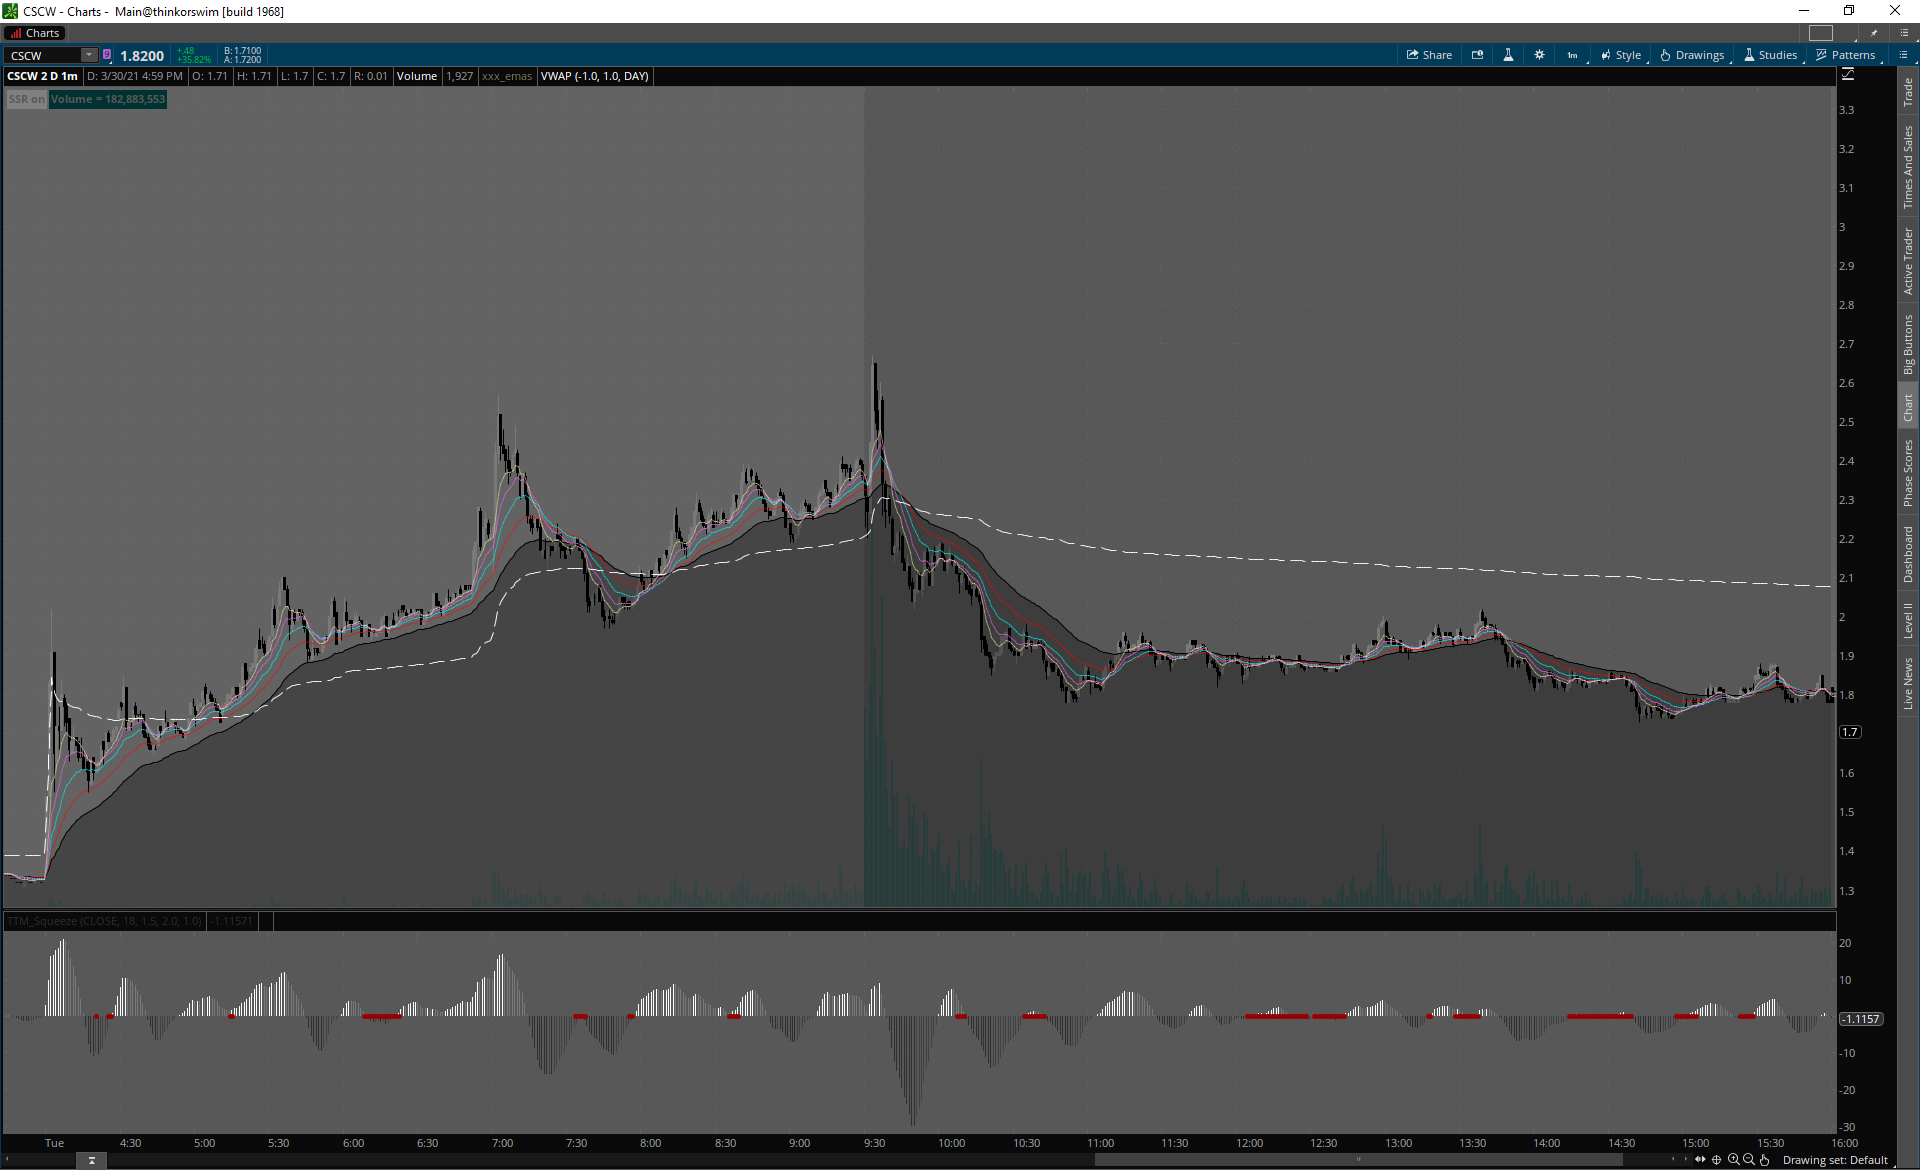Image resolution: width=1920 pixels, height=1170 pixels.
Task: Open the Patterns menu
Action: tap(1845, 55)
